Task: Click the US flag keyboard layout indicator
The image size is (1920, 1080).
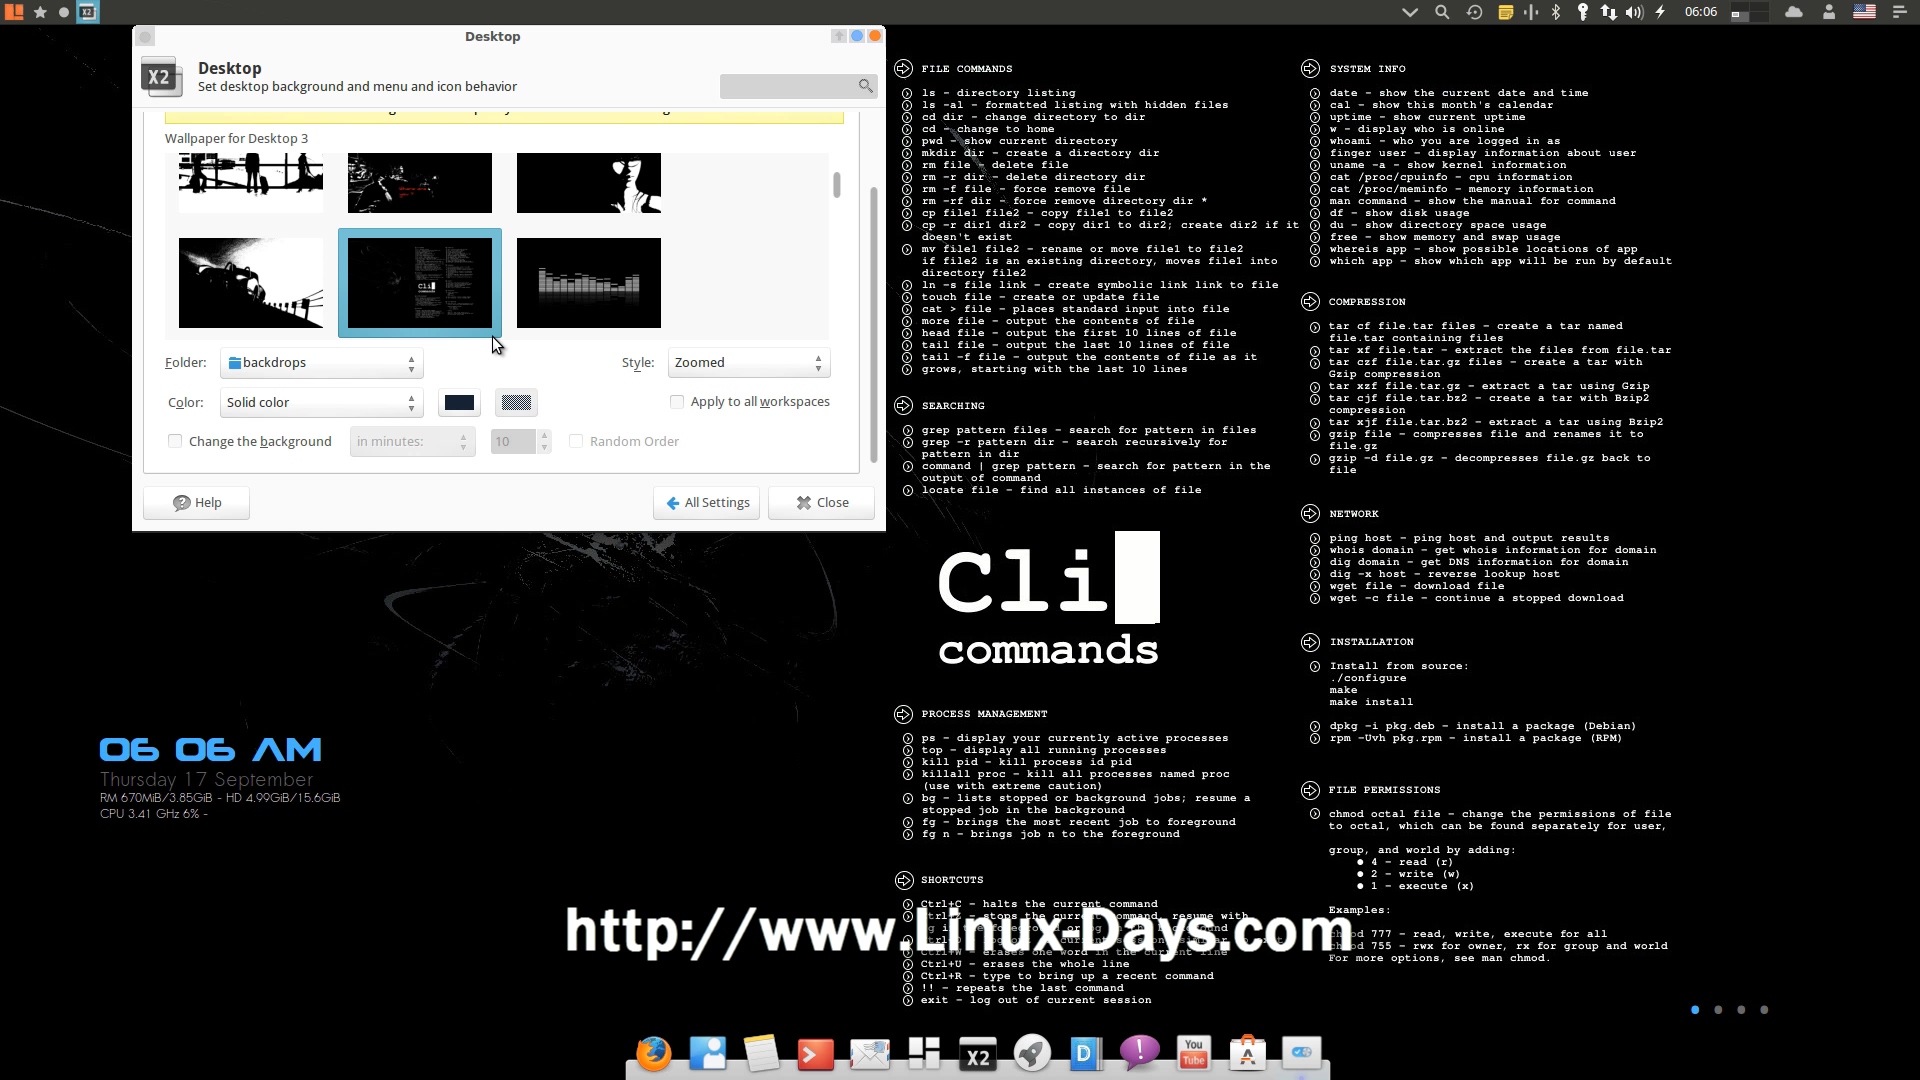Action: [1864, 12]
